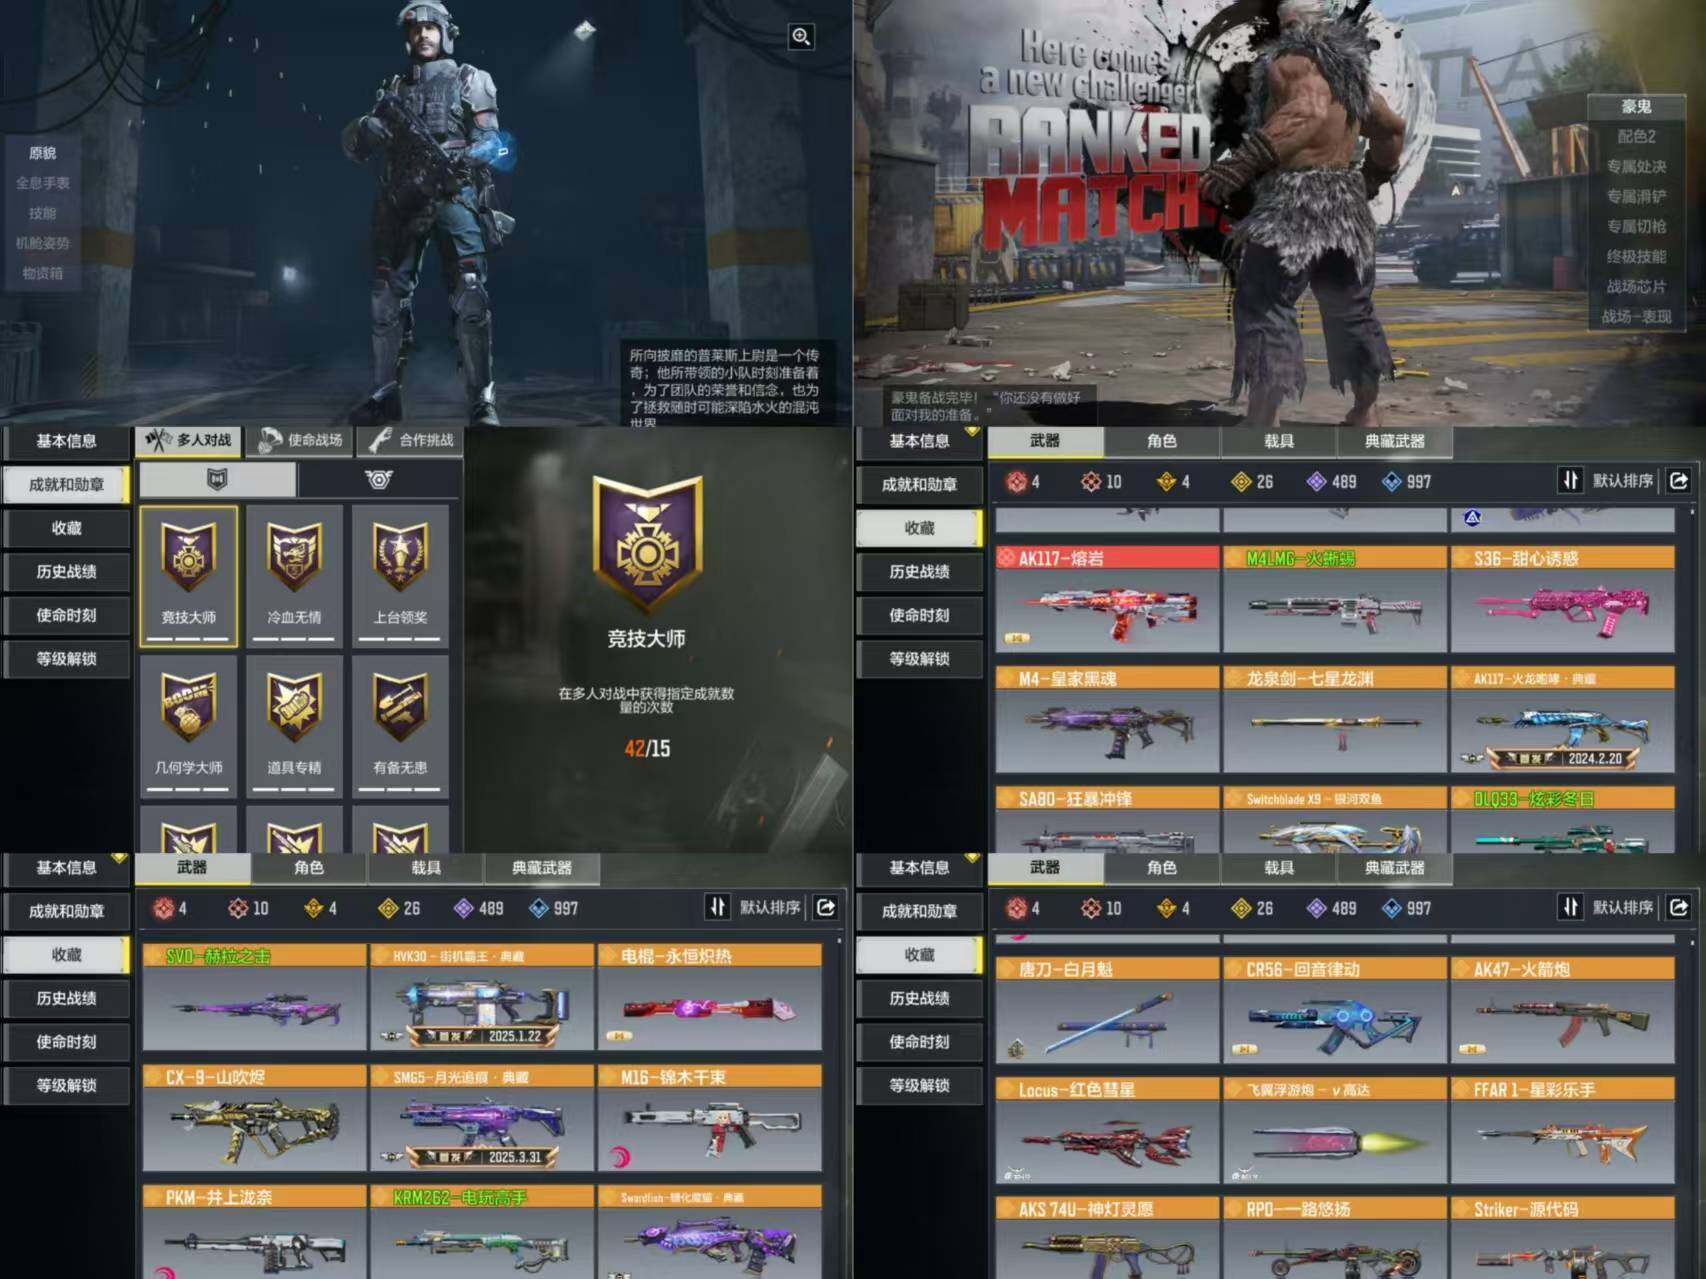Click the magnifier zoom icon over the soldier
This screenshot has height=1279, width=1706.
click(801, 37)
